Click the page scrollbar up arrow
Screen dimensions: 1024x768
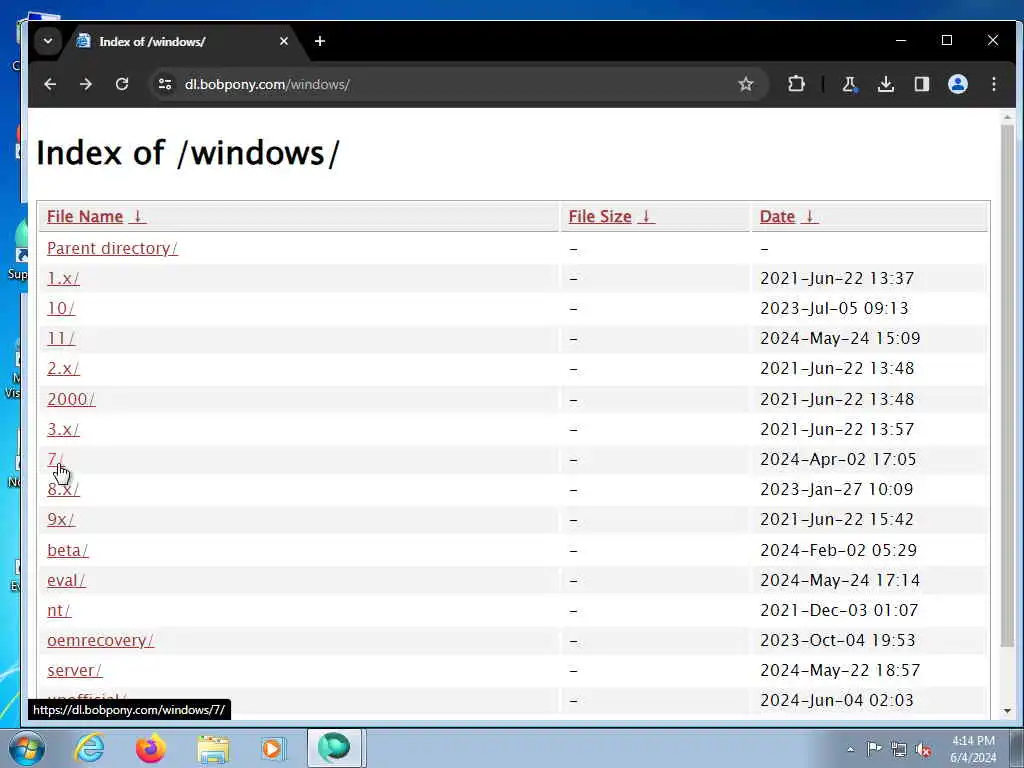[x=1007, y=118]
